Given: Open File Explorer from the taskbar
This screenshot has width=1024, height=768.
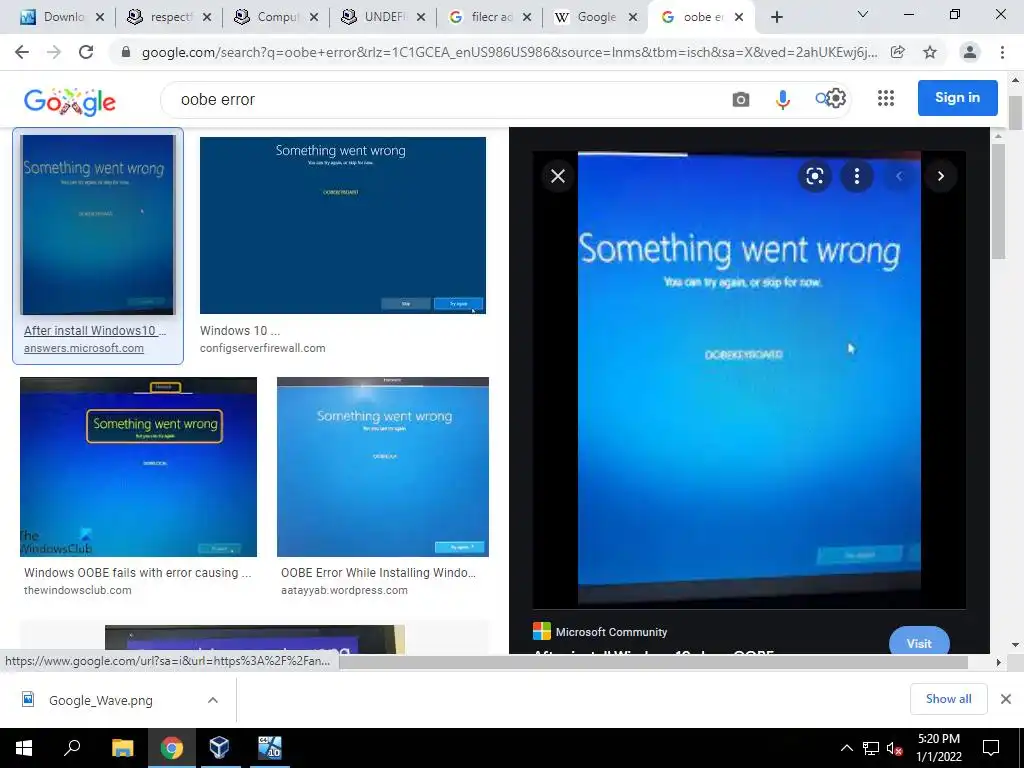Looking at the screenshot, I should point(122,748).
